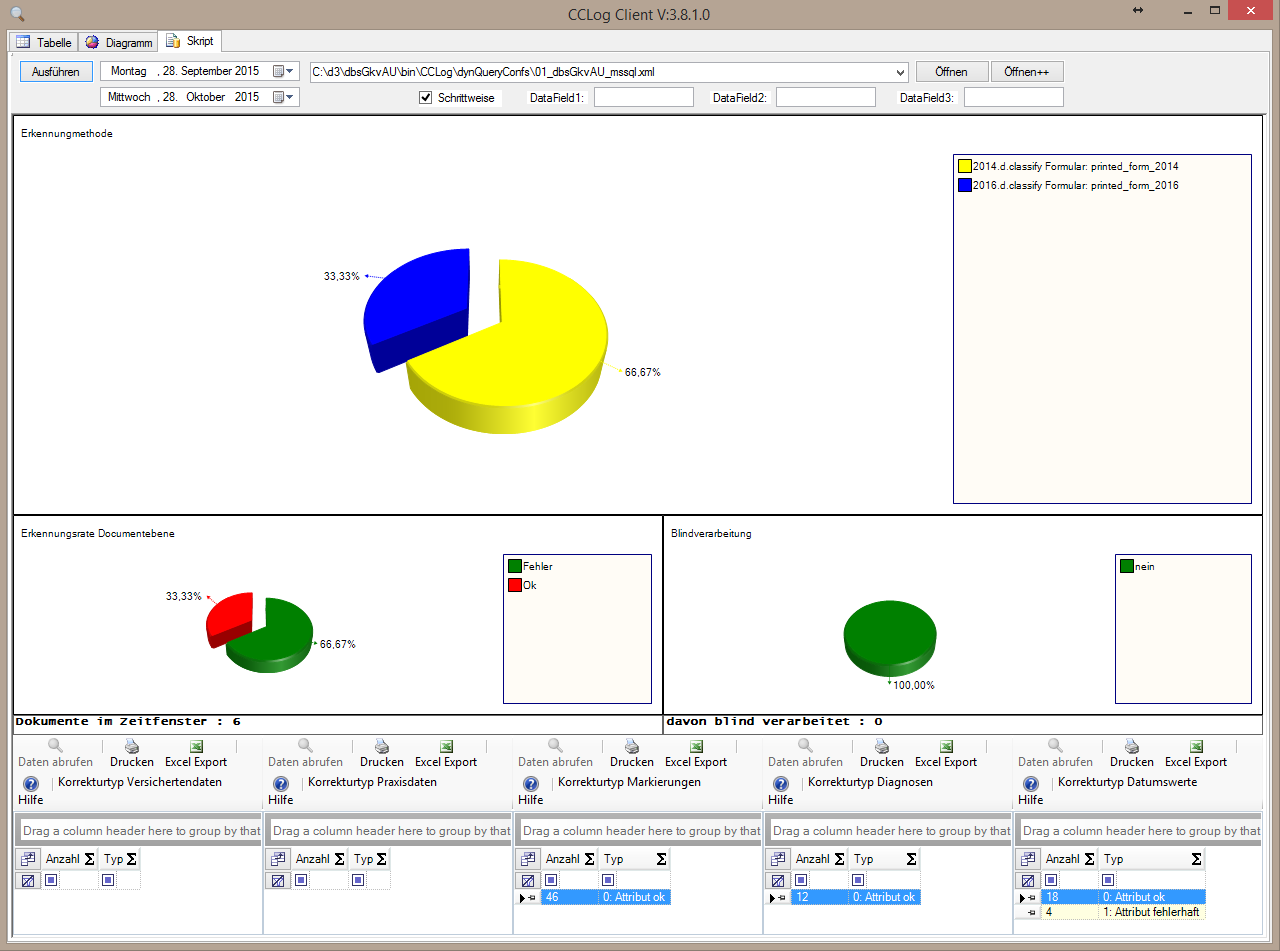Expand the XML config file path dropdown
This screenshot has height=951, width=1280.
tap(899, 72)
